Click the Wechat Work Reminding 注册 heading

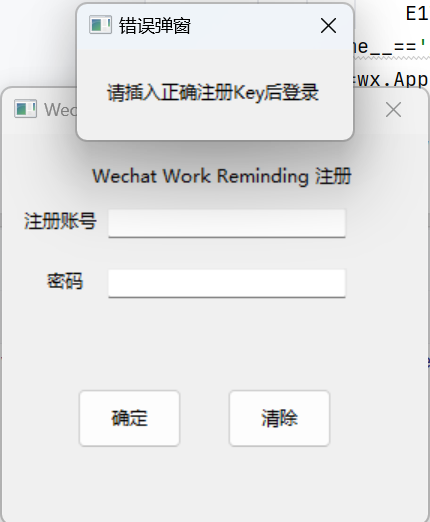pyautogui.click(x=222, y=176)
